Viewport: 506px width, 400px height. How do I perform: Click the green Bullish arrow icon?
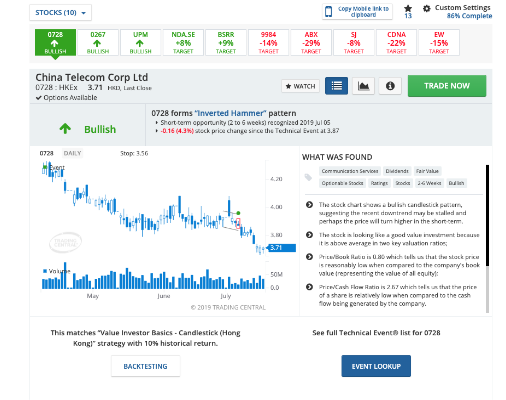point(65,128)
